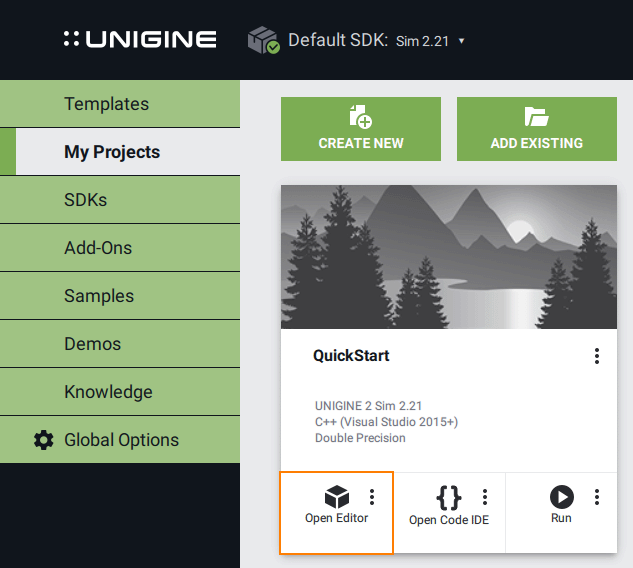This screenshot has height=568, width=633.
Task: Open the Demos tab
Action: click(x=120, y=344)
